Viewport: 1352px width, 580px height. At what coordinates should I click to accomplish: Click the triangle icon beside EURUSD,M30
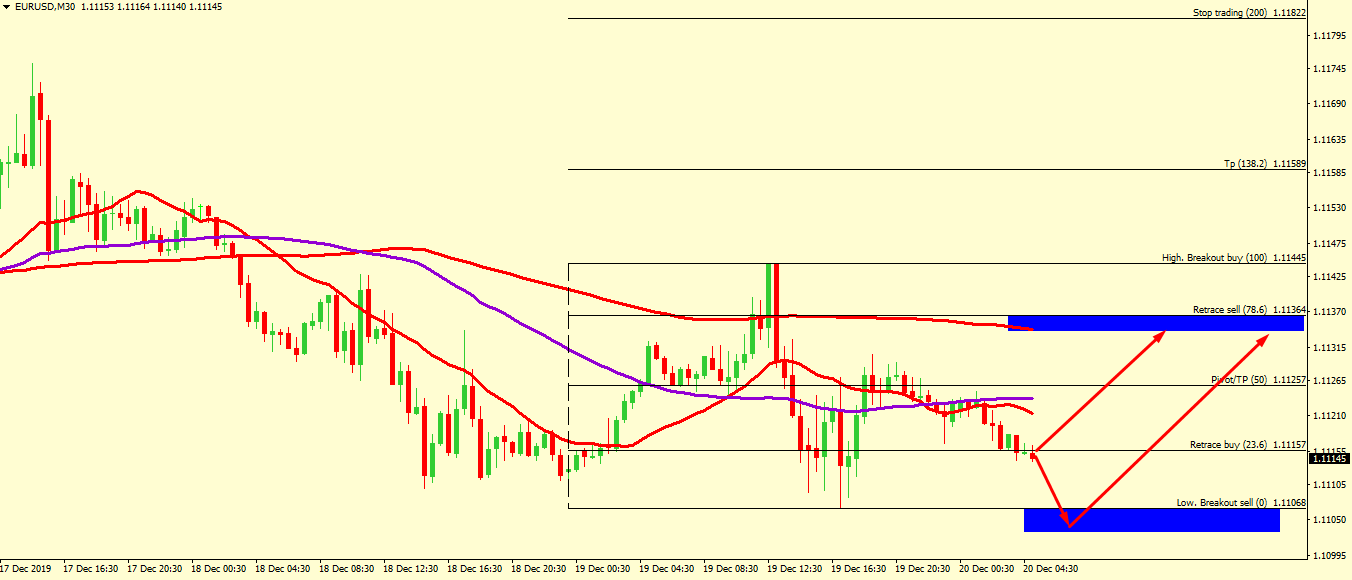pos(6,7)
